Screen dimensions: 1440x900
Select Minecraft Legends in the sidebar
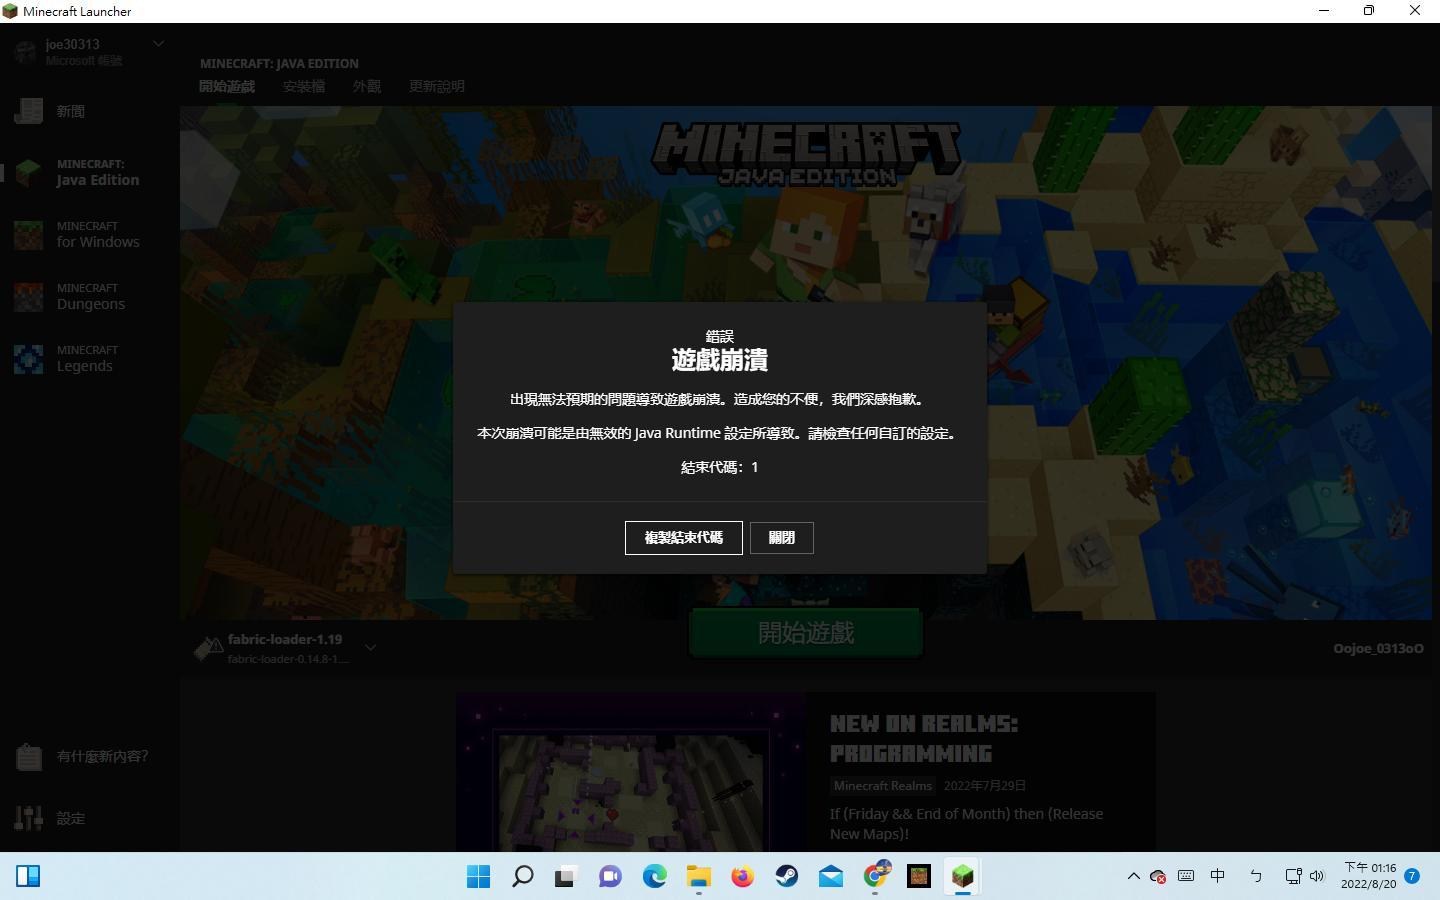[90, 359]
